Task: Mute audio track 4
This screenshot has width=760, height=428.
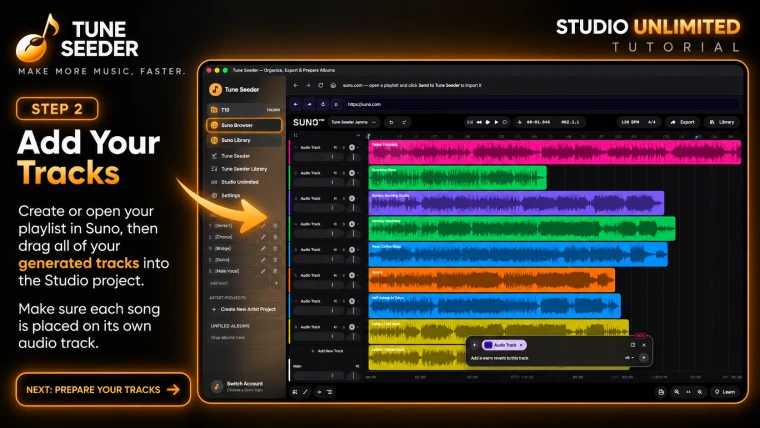Action: (335, 224)
